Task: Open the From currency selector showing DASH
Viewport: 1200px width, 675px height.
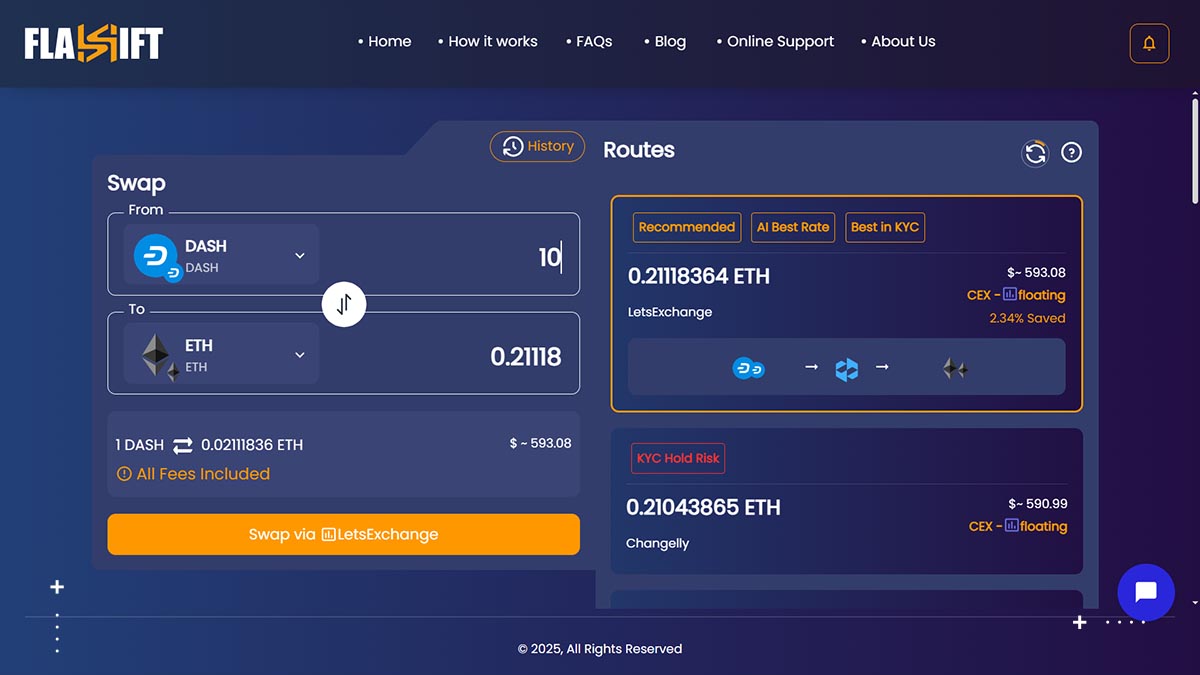Action: click(x=220, y=254)
